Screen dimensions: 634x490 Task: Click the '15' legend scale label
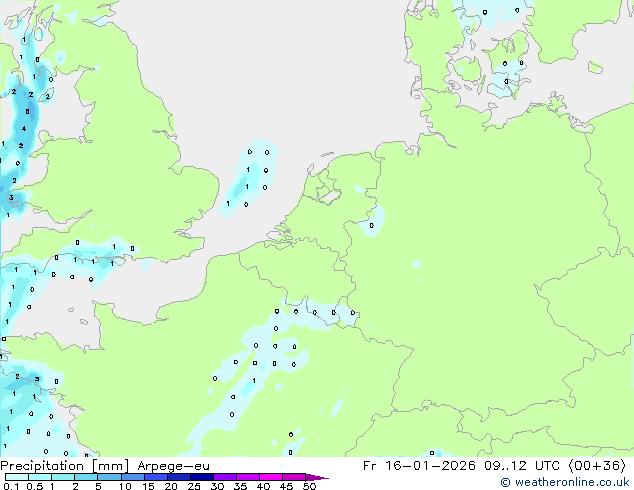click(x=148, y=486)
